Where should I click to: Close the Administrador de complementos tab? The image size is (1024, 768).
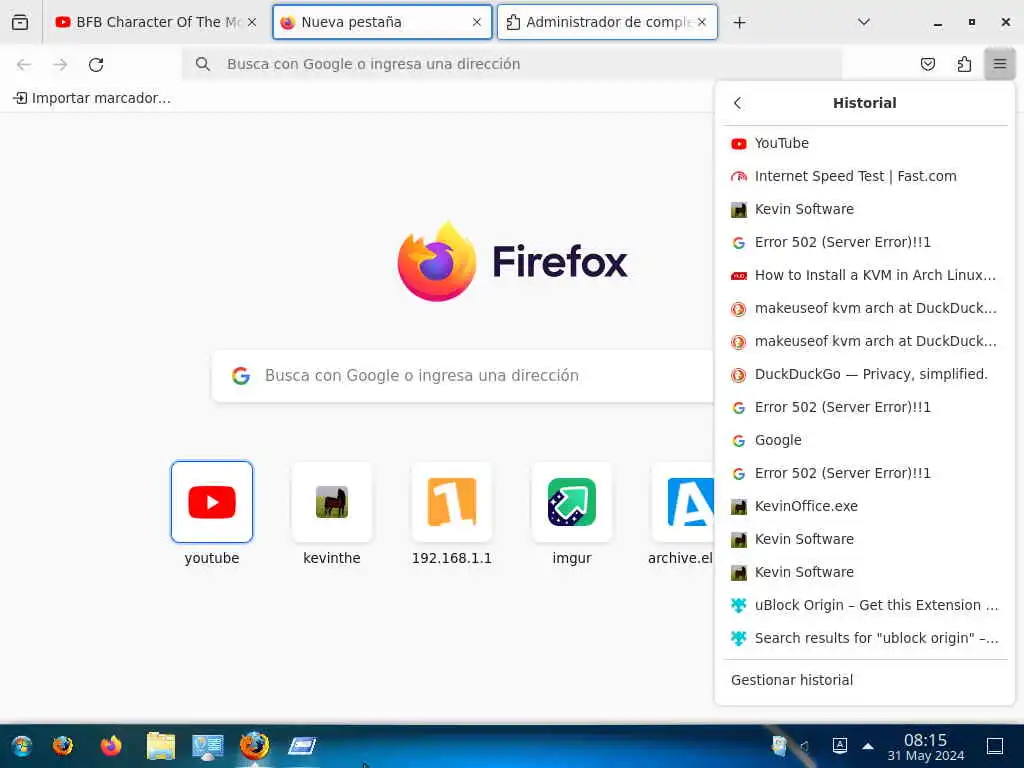tap(702, 22)
